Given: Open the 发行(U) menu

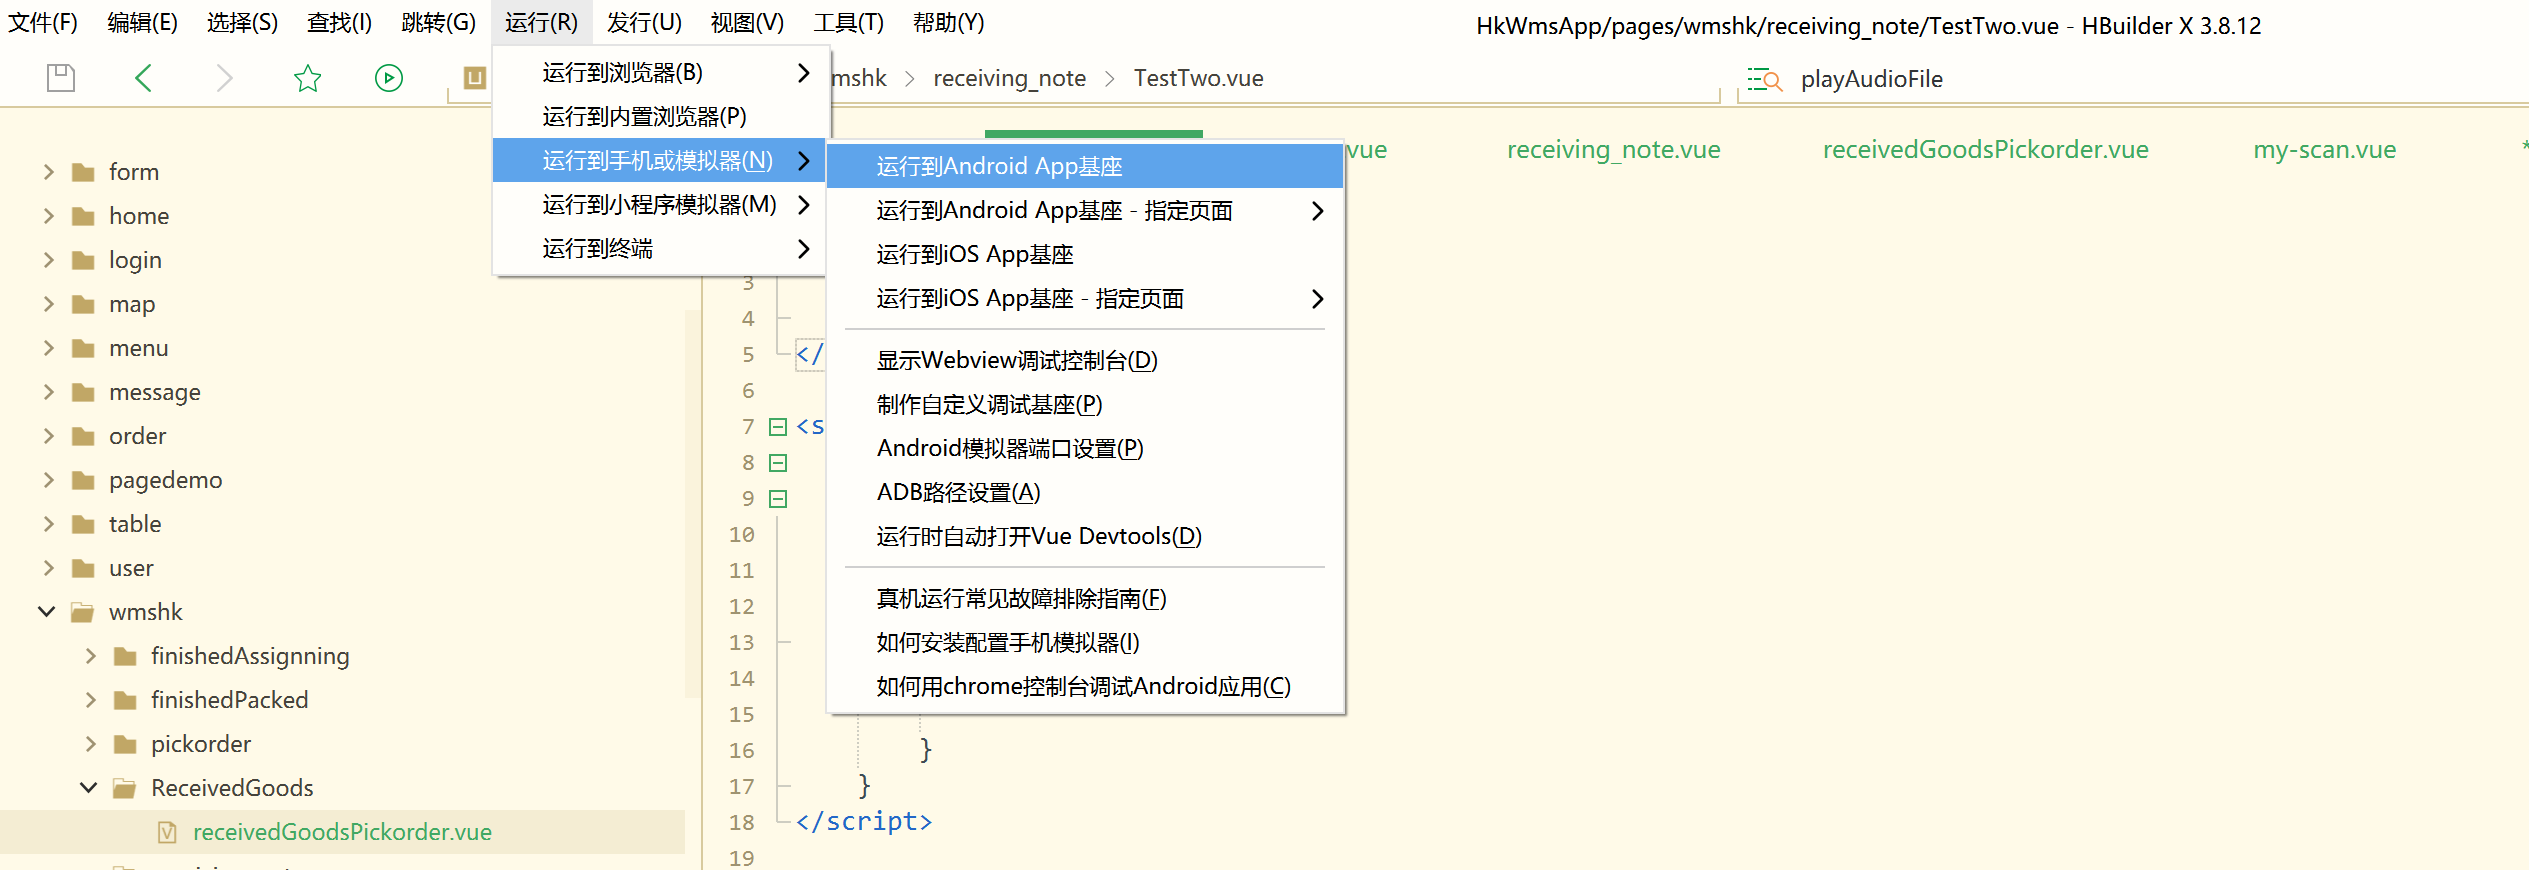Looking at the screenshot, I should coord(645,23).
